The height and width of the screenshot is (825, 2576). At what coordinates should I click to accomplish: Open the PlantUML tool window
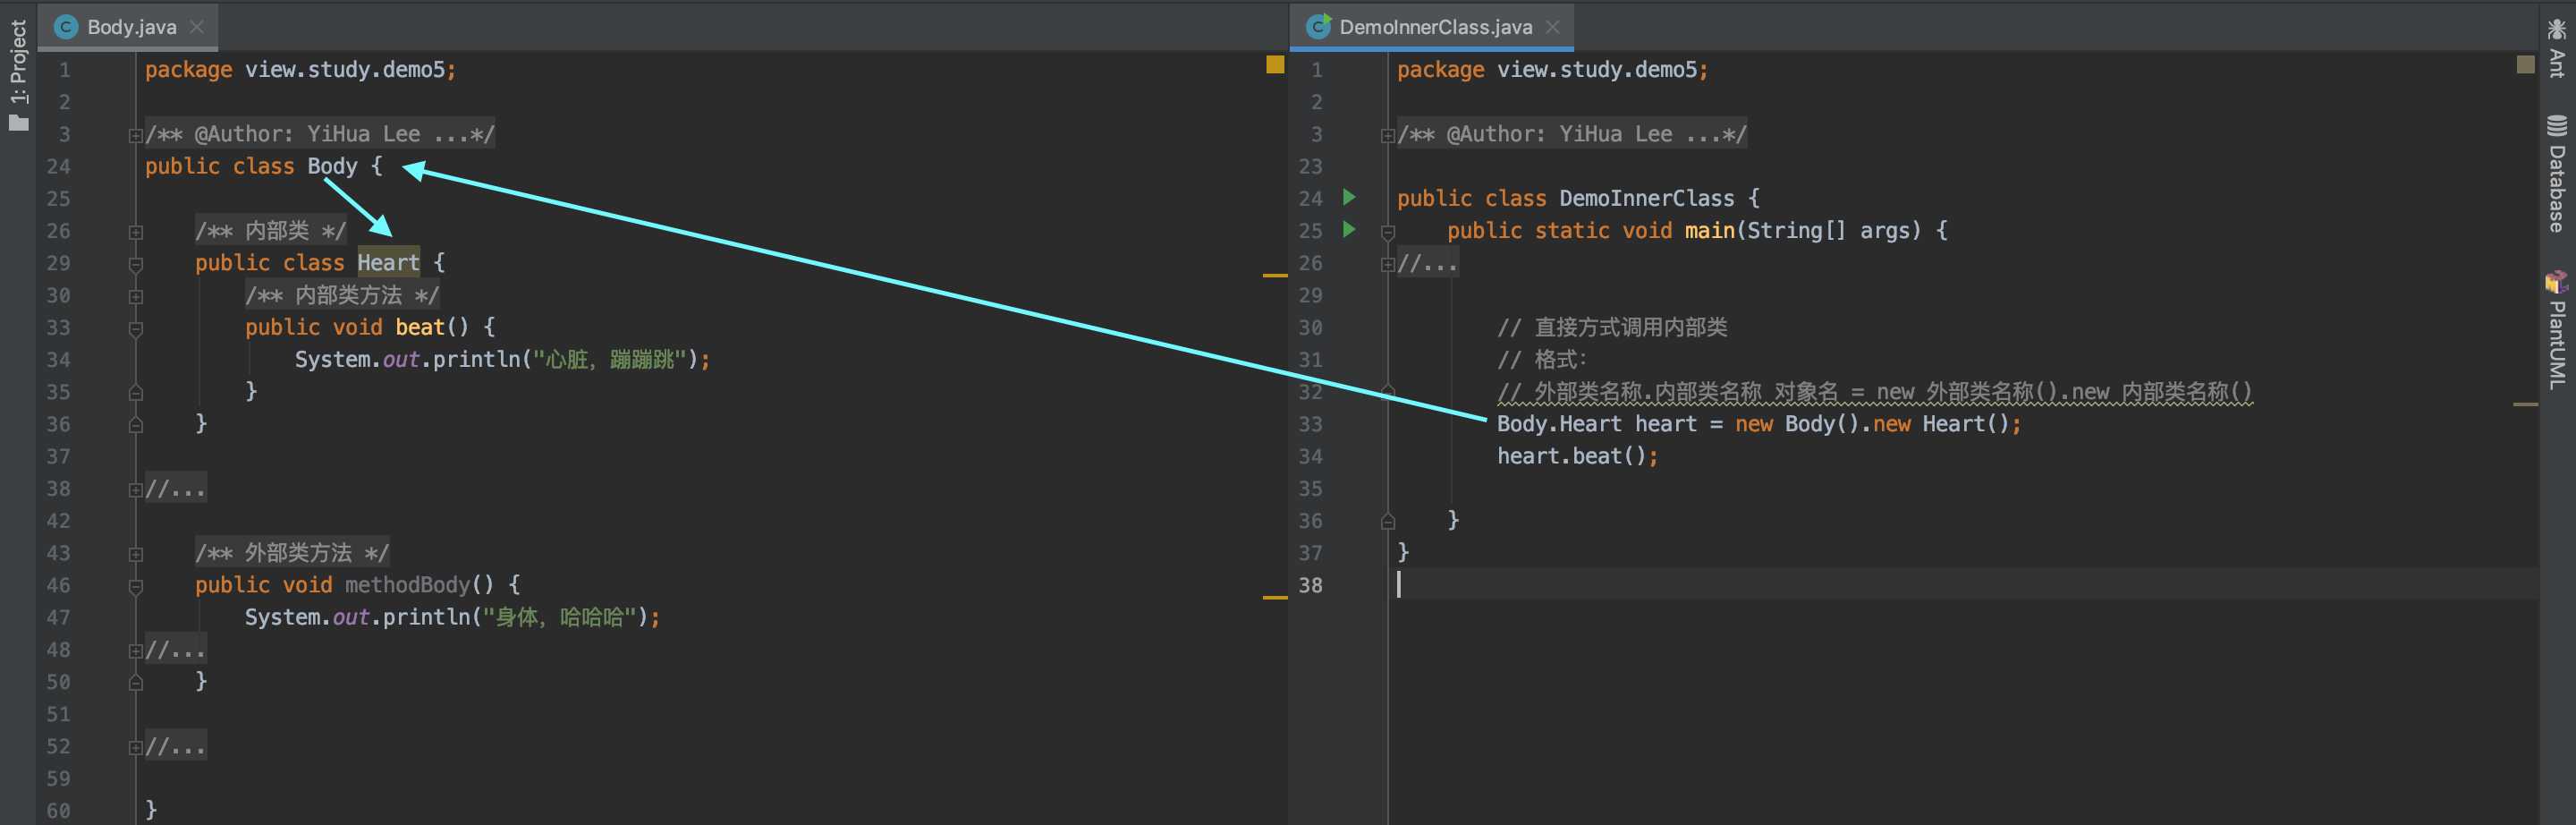2557,330
